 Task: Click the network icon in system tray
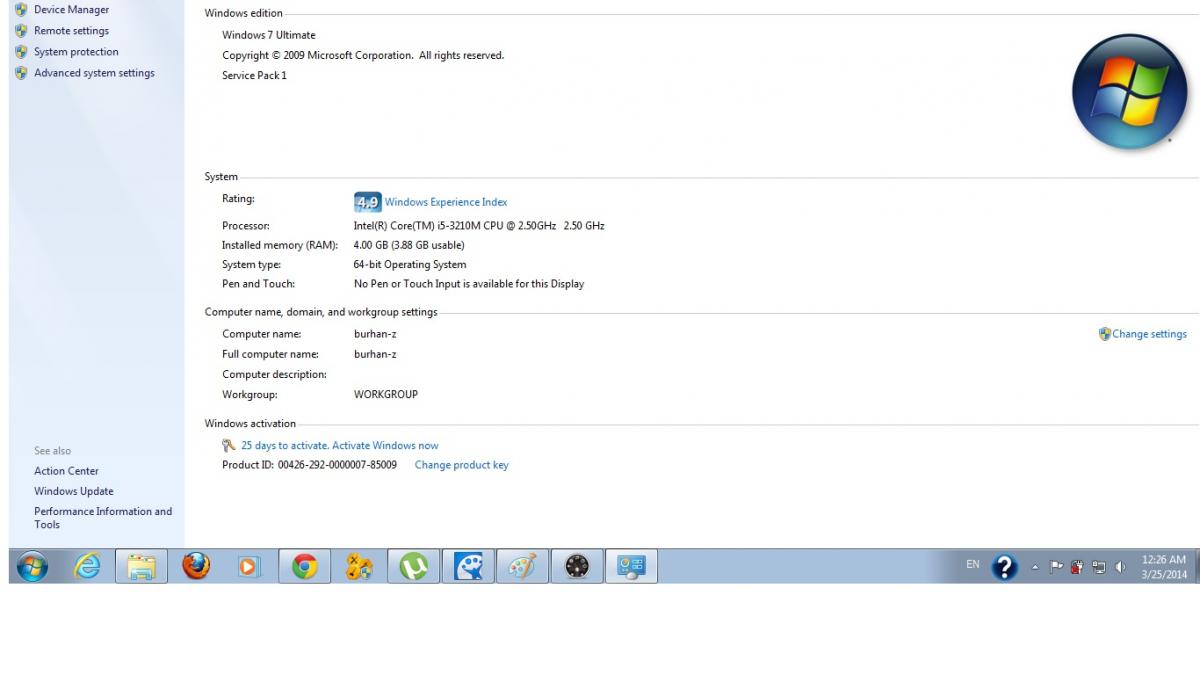pyautogui.click(x=1099, y=567)
